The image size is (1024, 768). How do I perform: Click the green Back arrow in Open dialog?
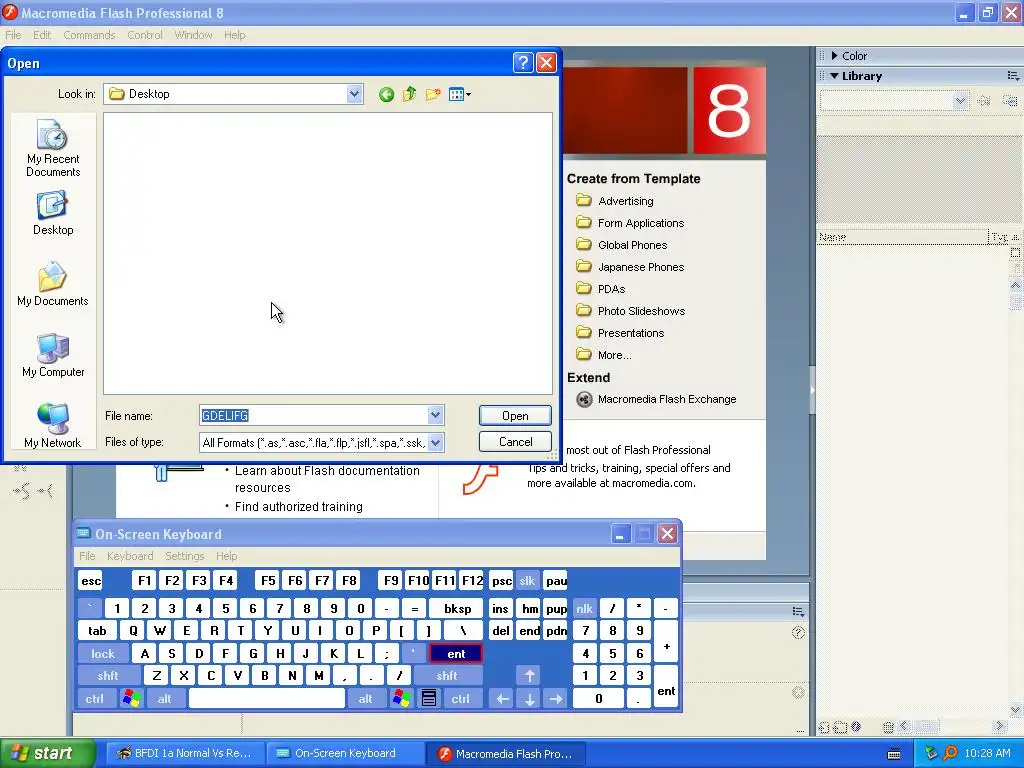click(x=386, y=95)
